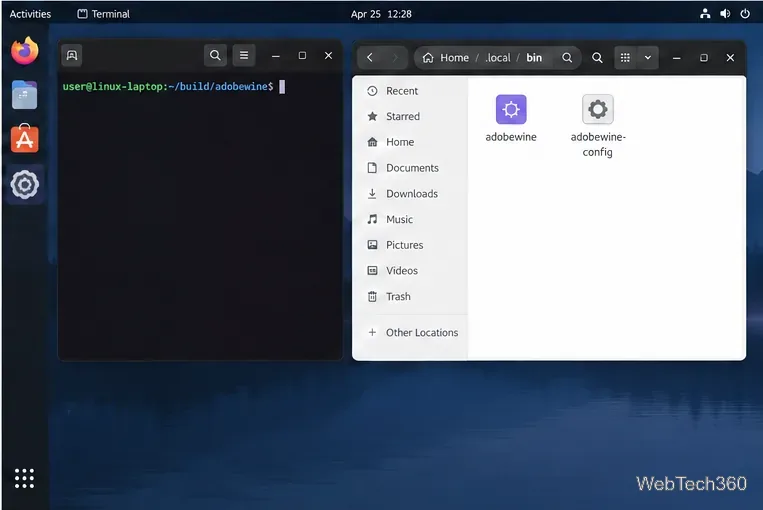Go back in Files window
The image size is (763, 510).
tap(370, 58)
